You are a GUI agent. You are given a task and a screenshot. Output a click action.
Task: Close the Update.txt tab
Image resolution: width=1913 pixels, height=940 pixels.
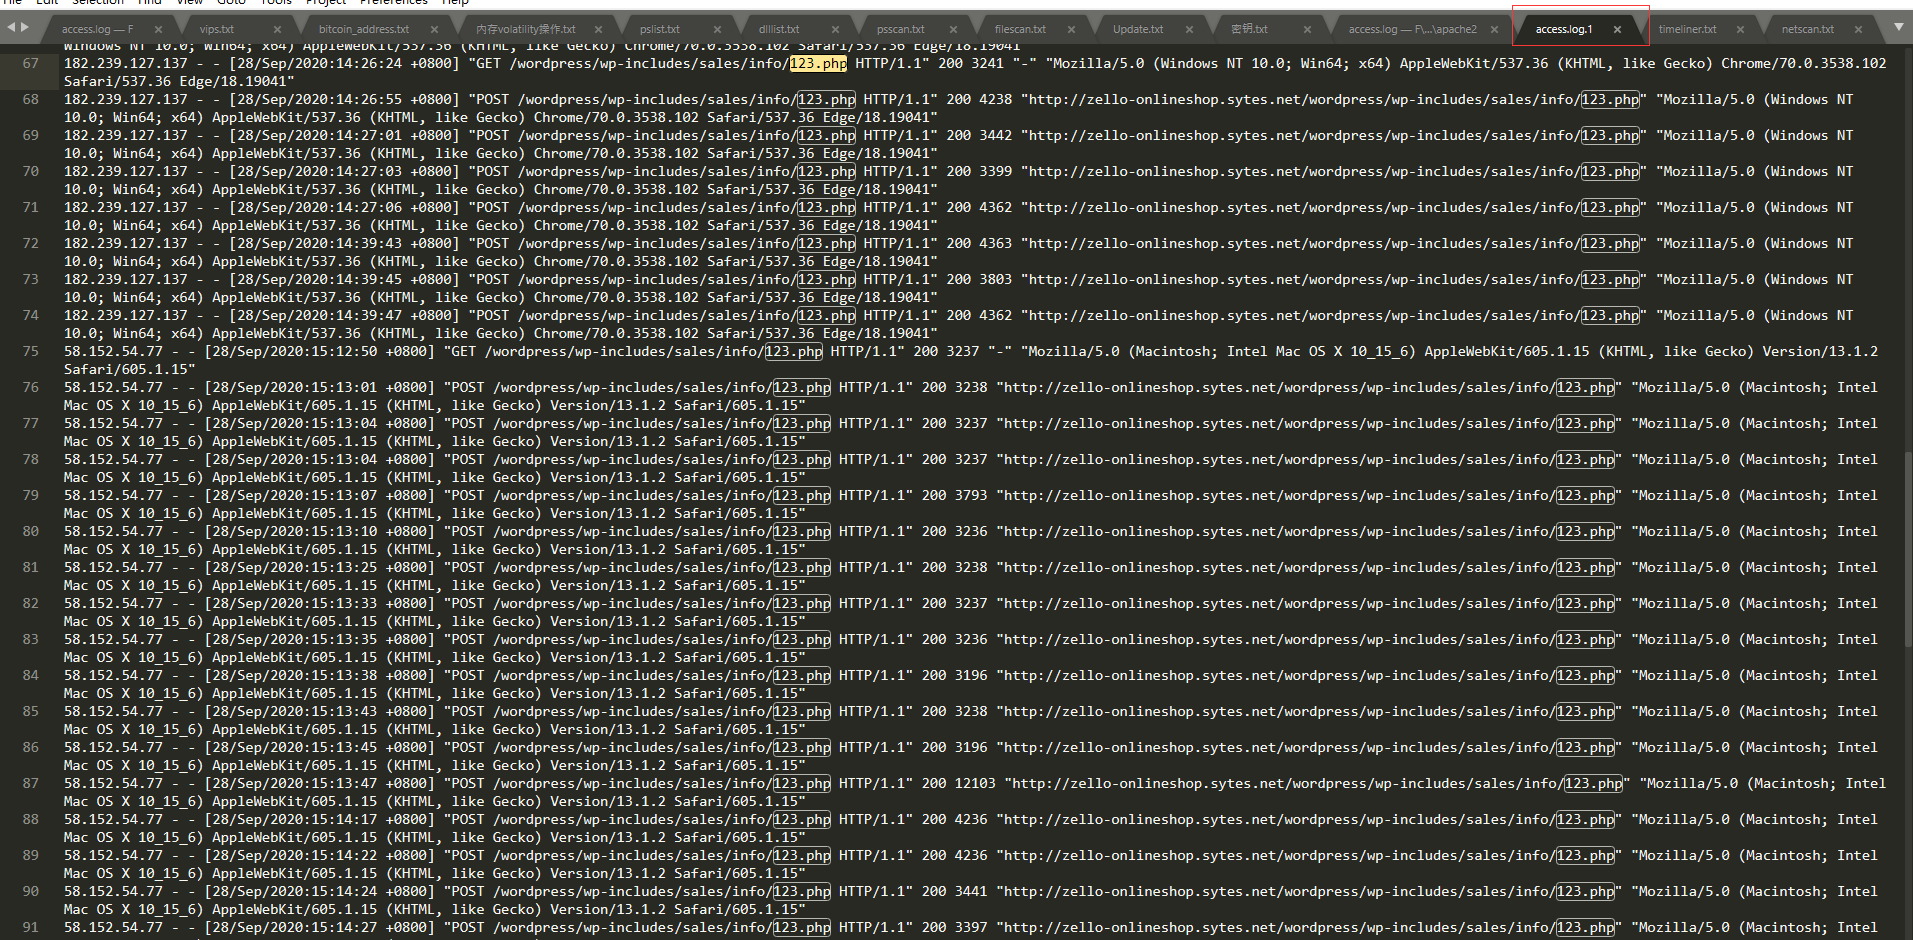point(1189,29)
